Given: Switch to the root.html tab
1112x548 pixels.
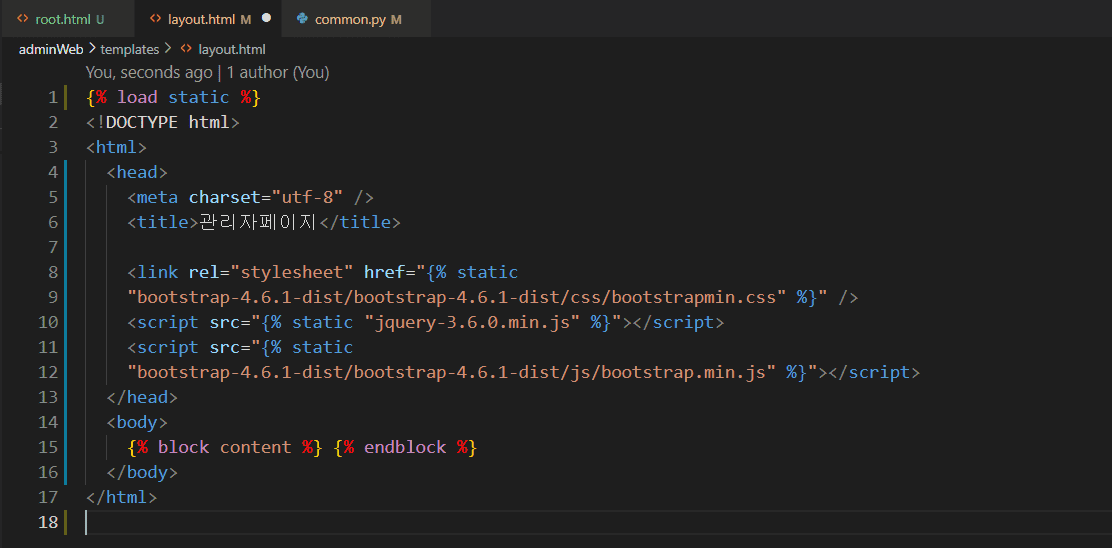Looking at the screenshot, I should [67, 19].
